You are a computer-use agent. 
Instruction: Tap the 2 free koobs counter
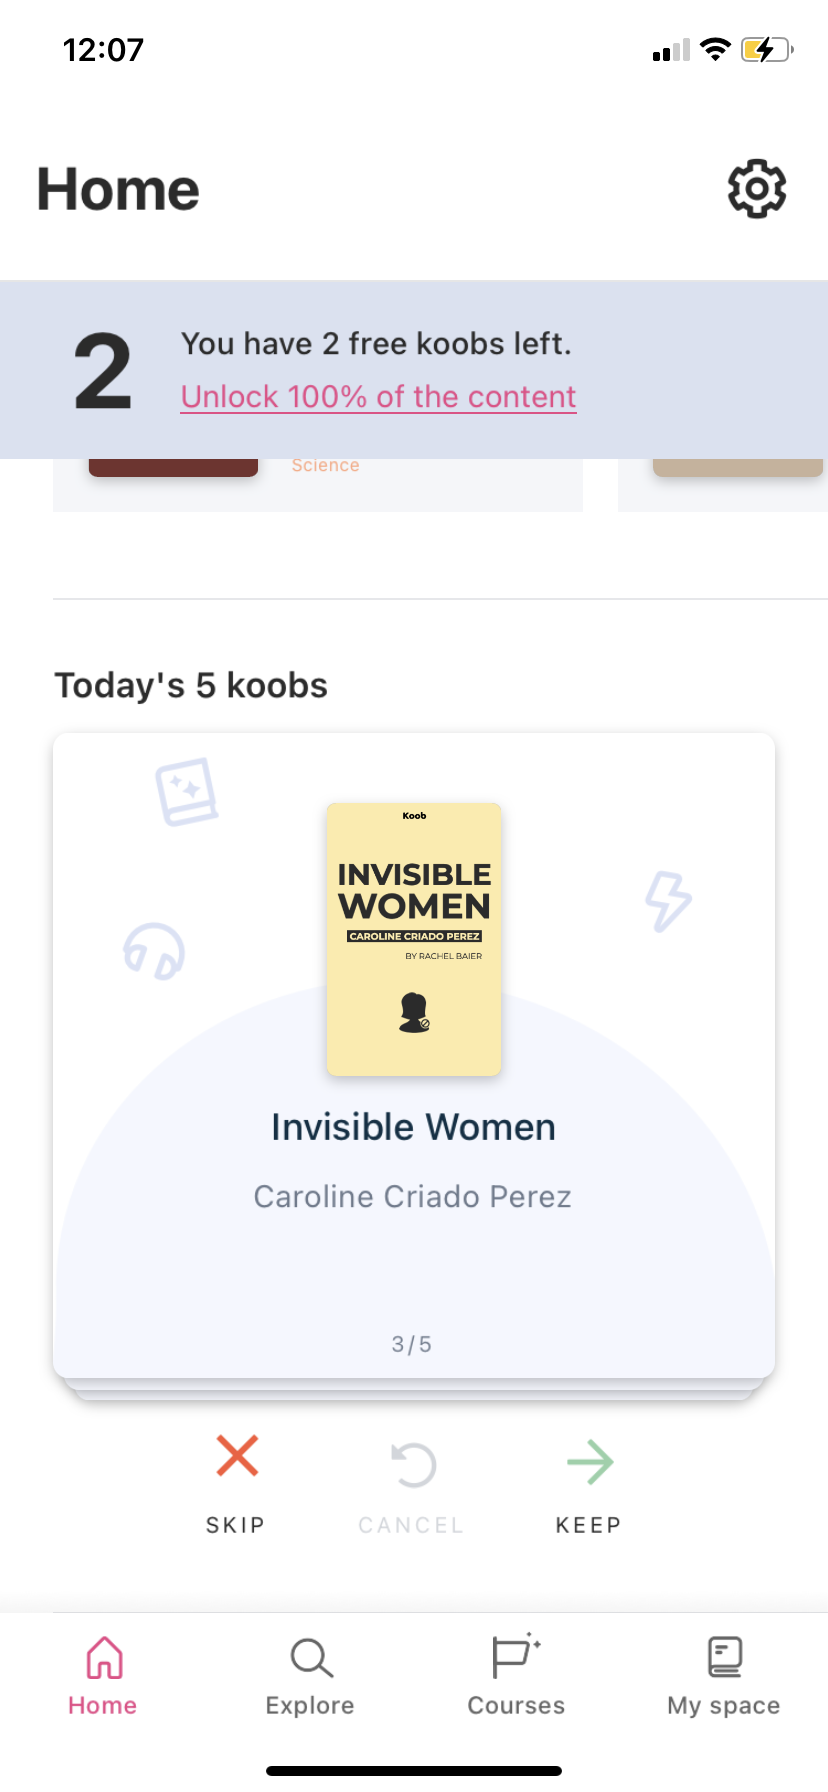pyautogui.click(x=103, y=372)
